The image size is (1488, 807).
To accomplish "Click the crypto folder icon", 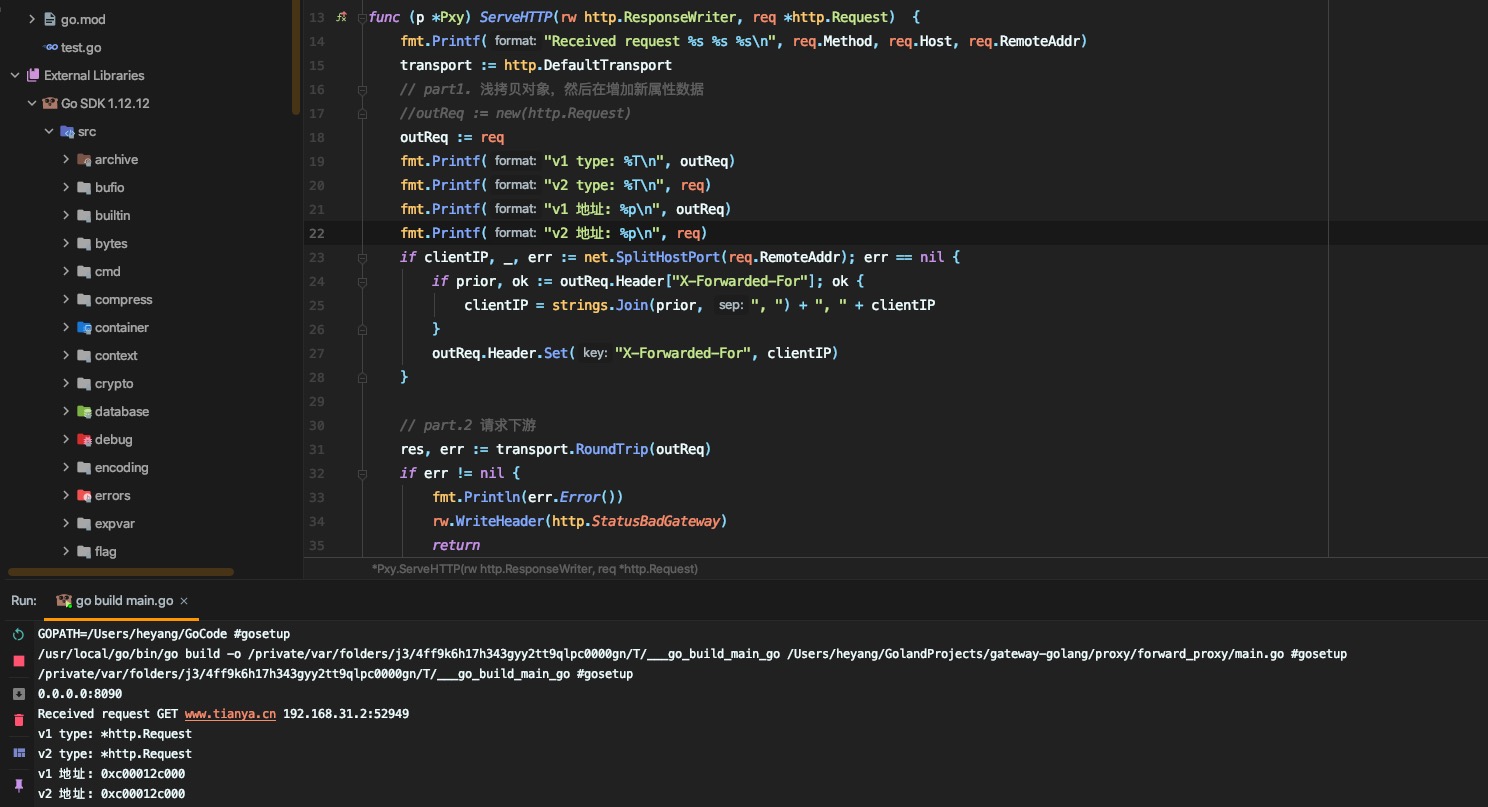I will coord(84,383).
